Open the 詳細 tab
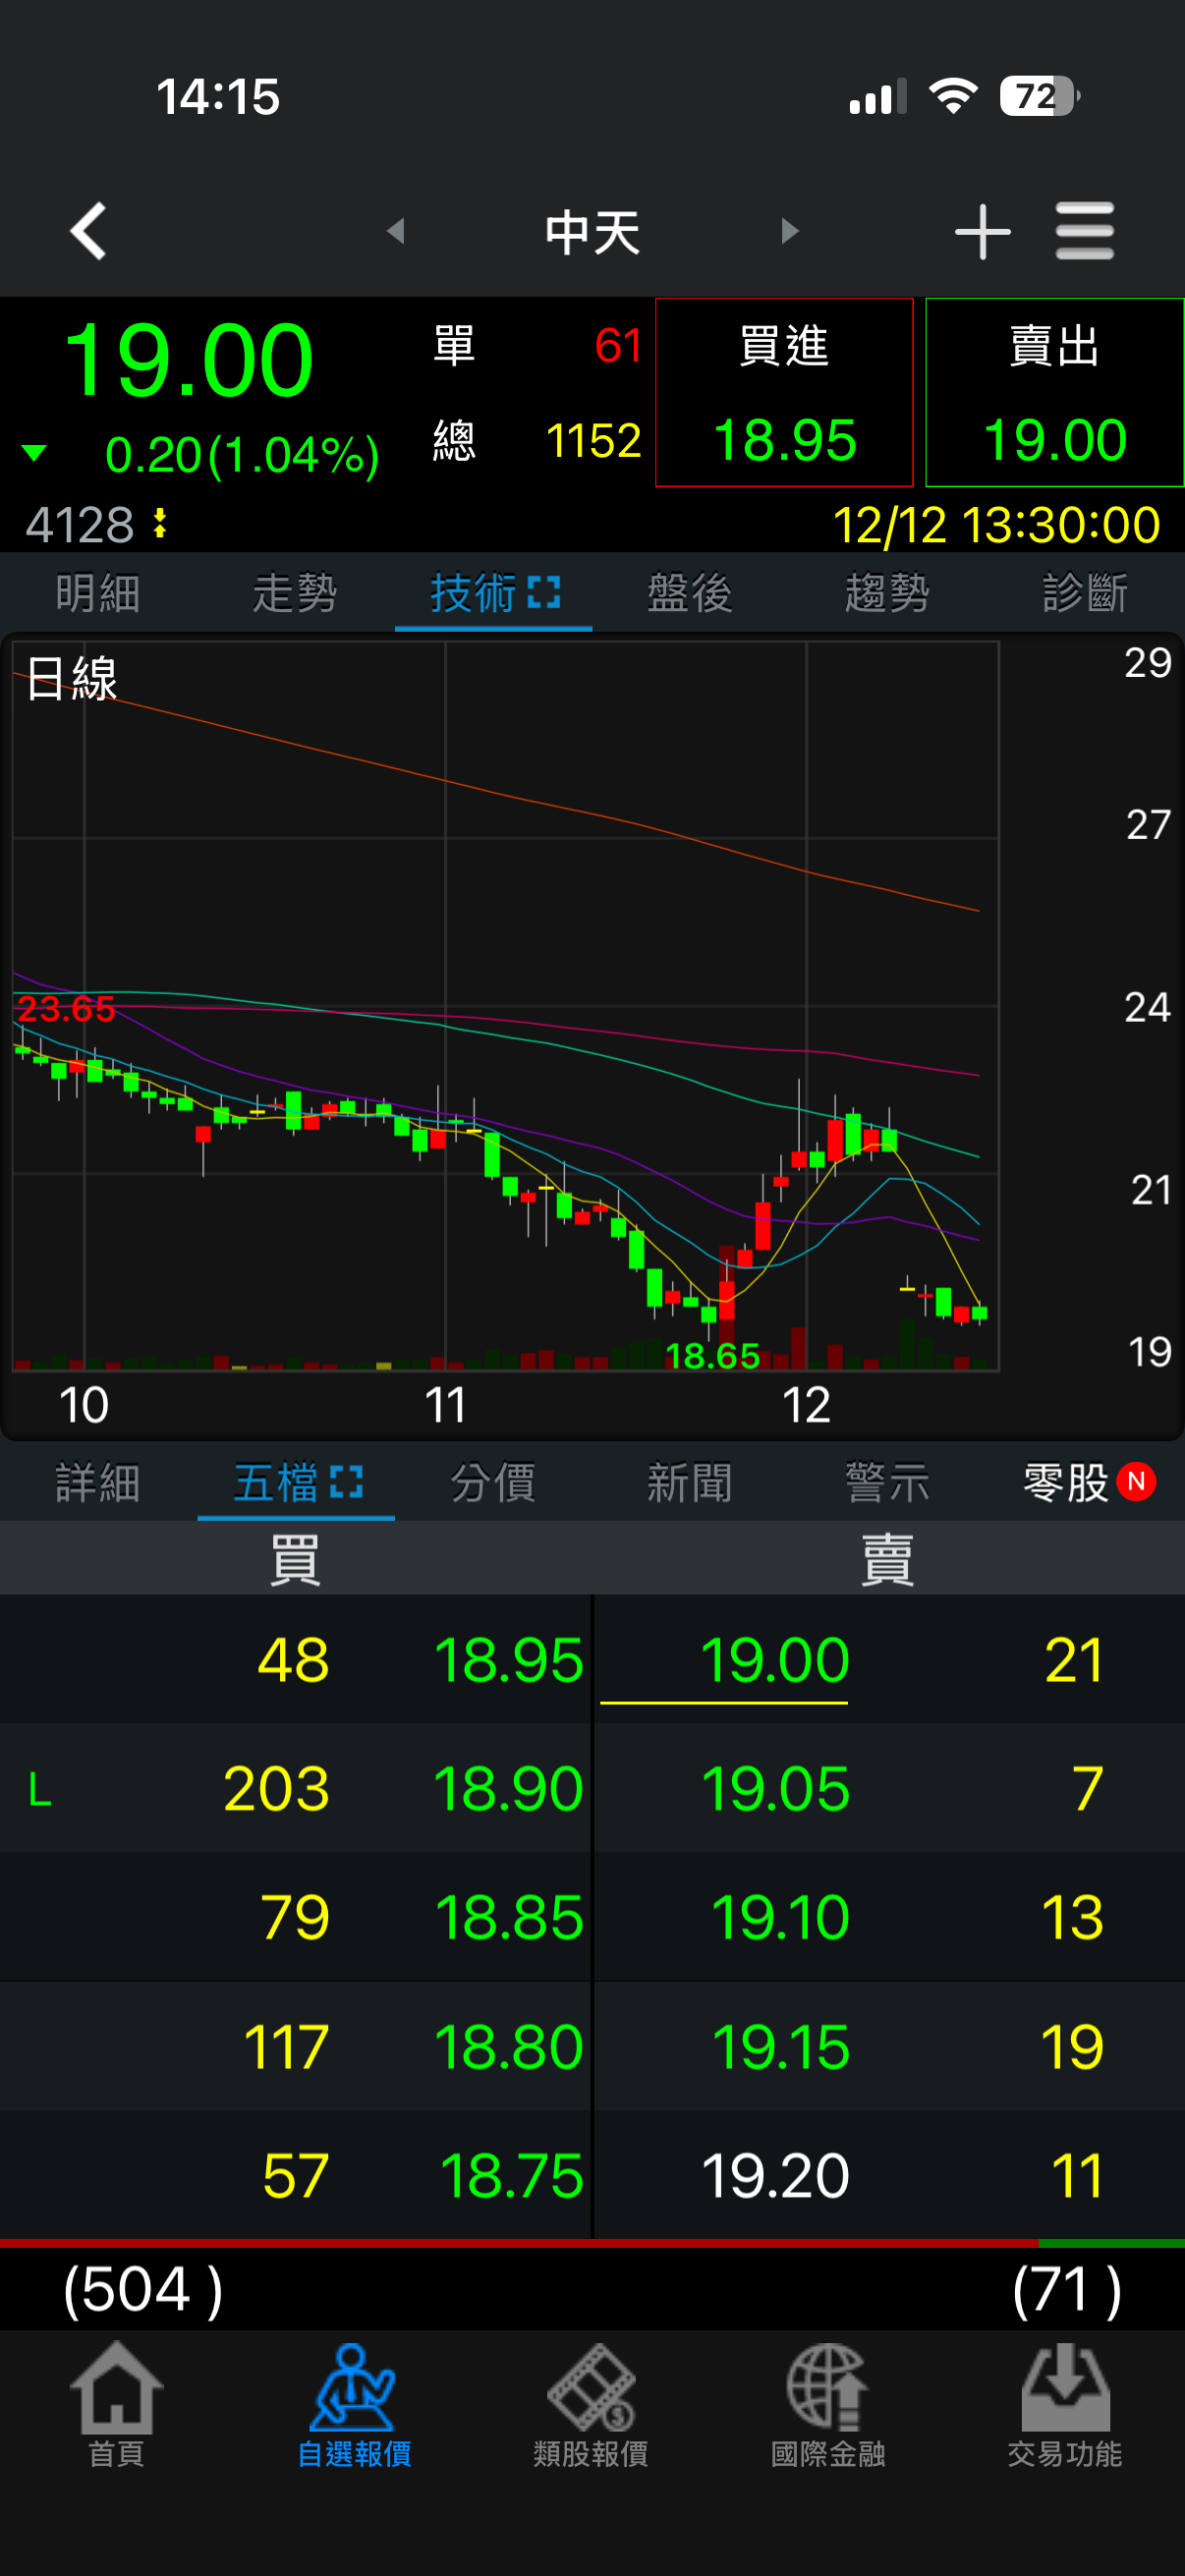The height and width of the screenshot is (2576, 1185). [98, 1482]
